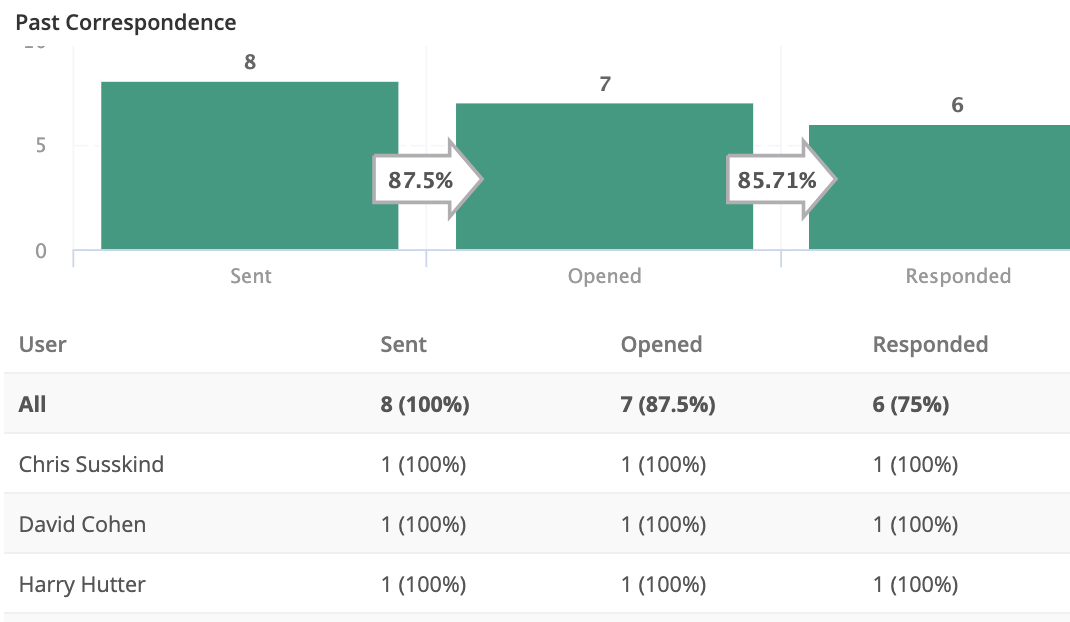Viewport: 1070px width, 622px height.
Task: Sort table by User column header
Action: coord(42,344)
